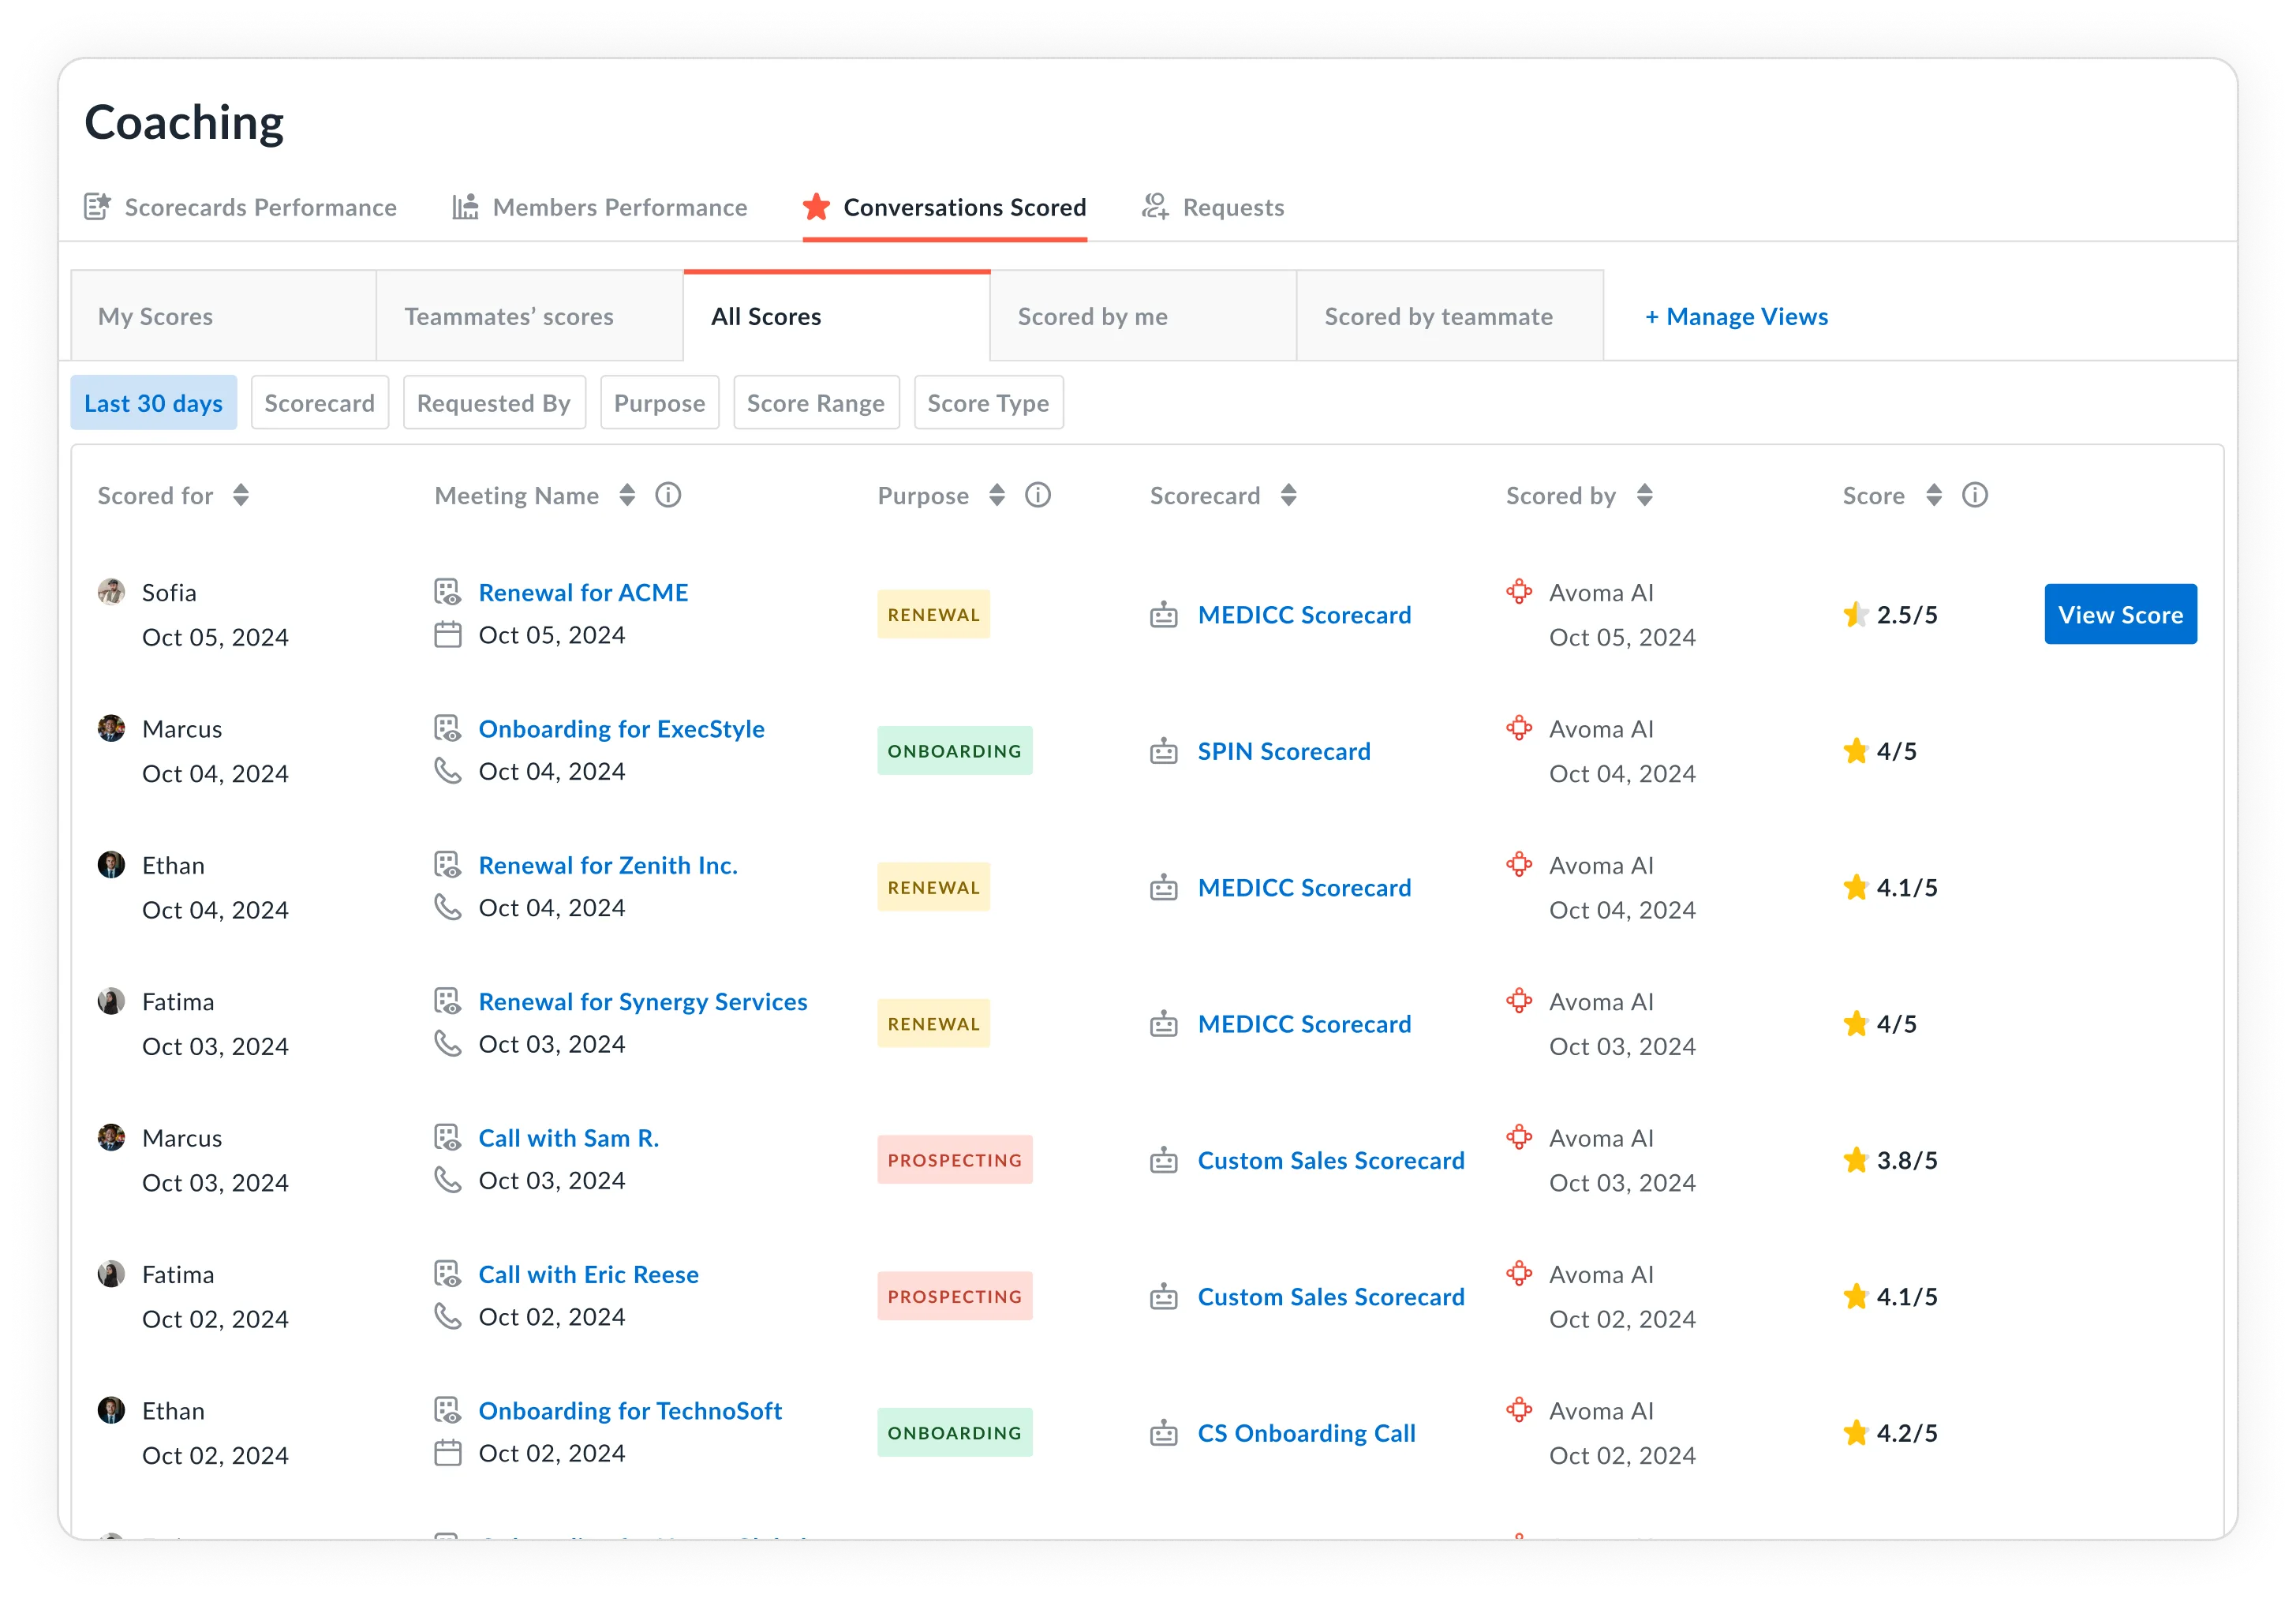Sort by the Scorecard column arrows
Image resolution: width=2296 pixels, height=1598 pixels.
(x=1288, y=495)
